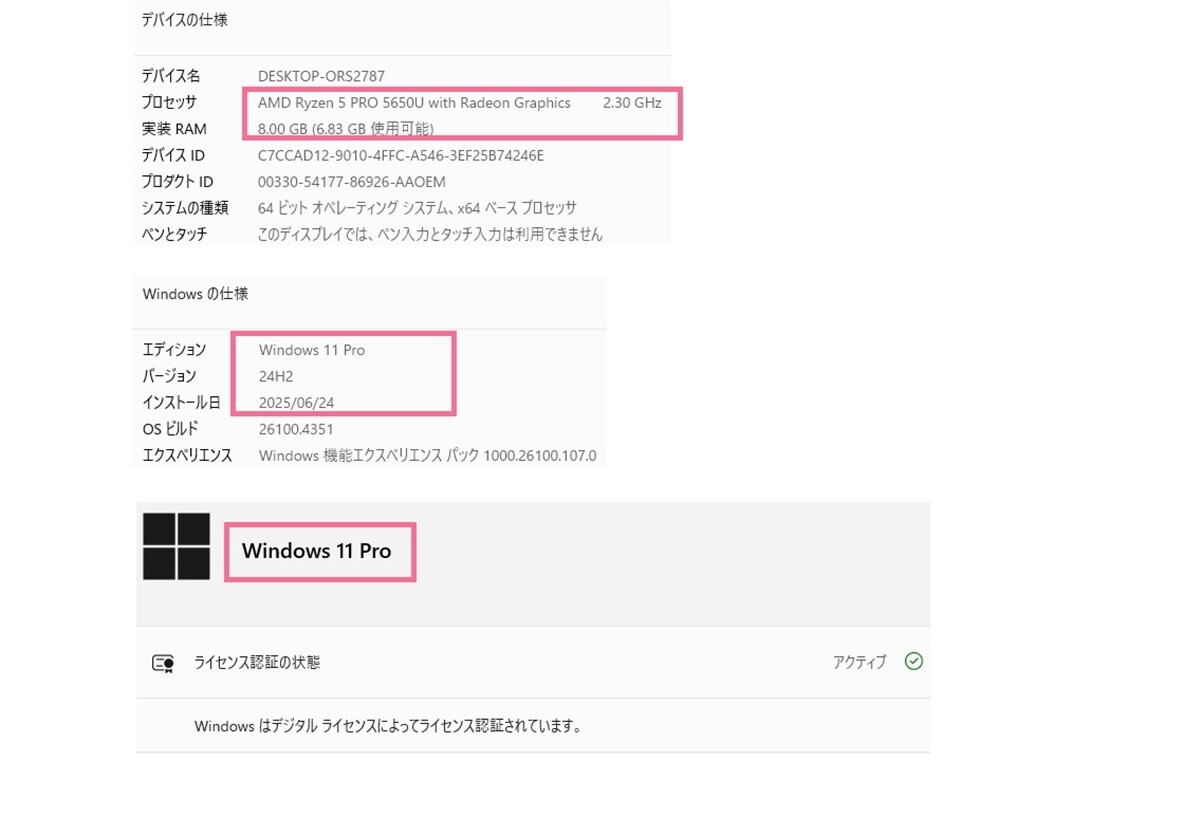The height and width of the screenshot is (817, 1200).
Task: Click the digital license confirmation message
Action: click(x=388, y=726)
